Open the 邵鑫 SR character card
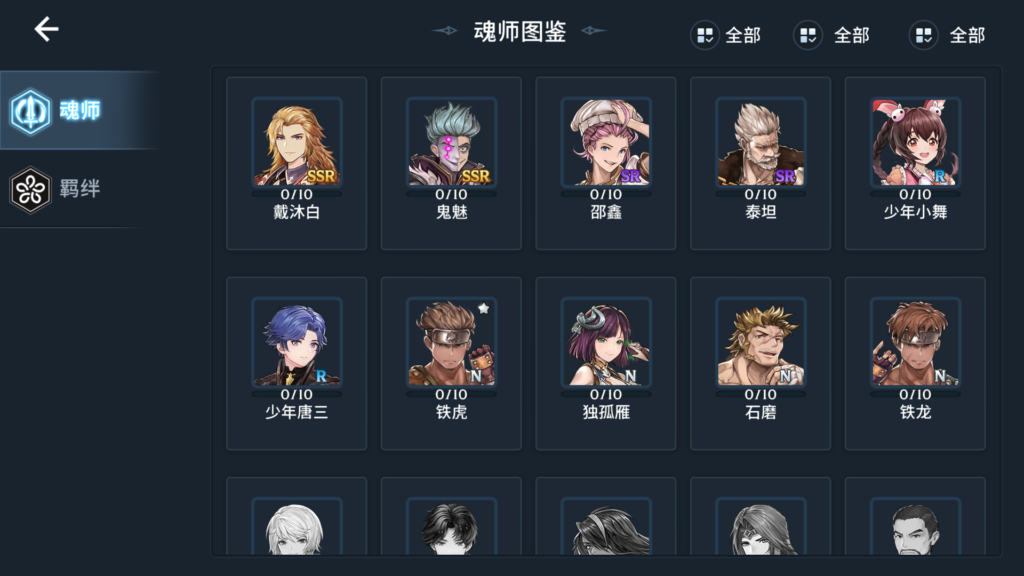This screenshot has height=576, width=1024. pyautogui.click(x=606, y=163)
